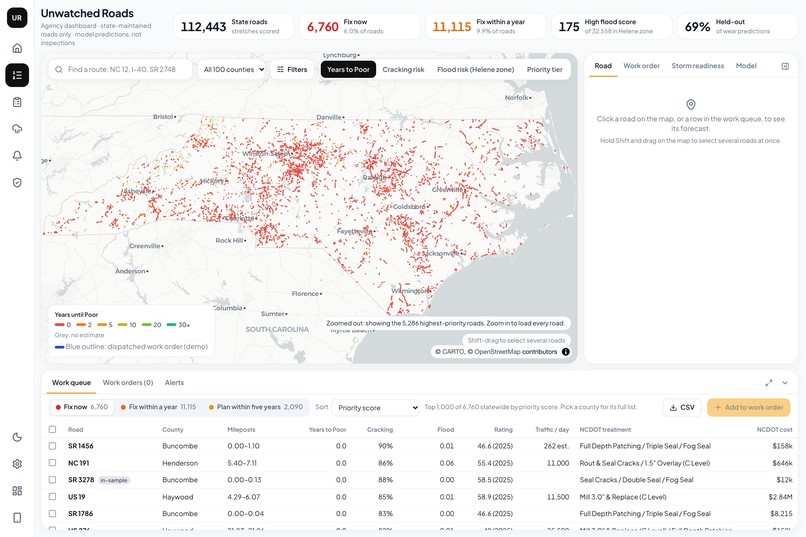Click the teal 30+ legend swatch

171,325
